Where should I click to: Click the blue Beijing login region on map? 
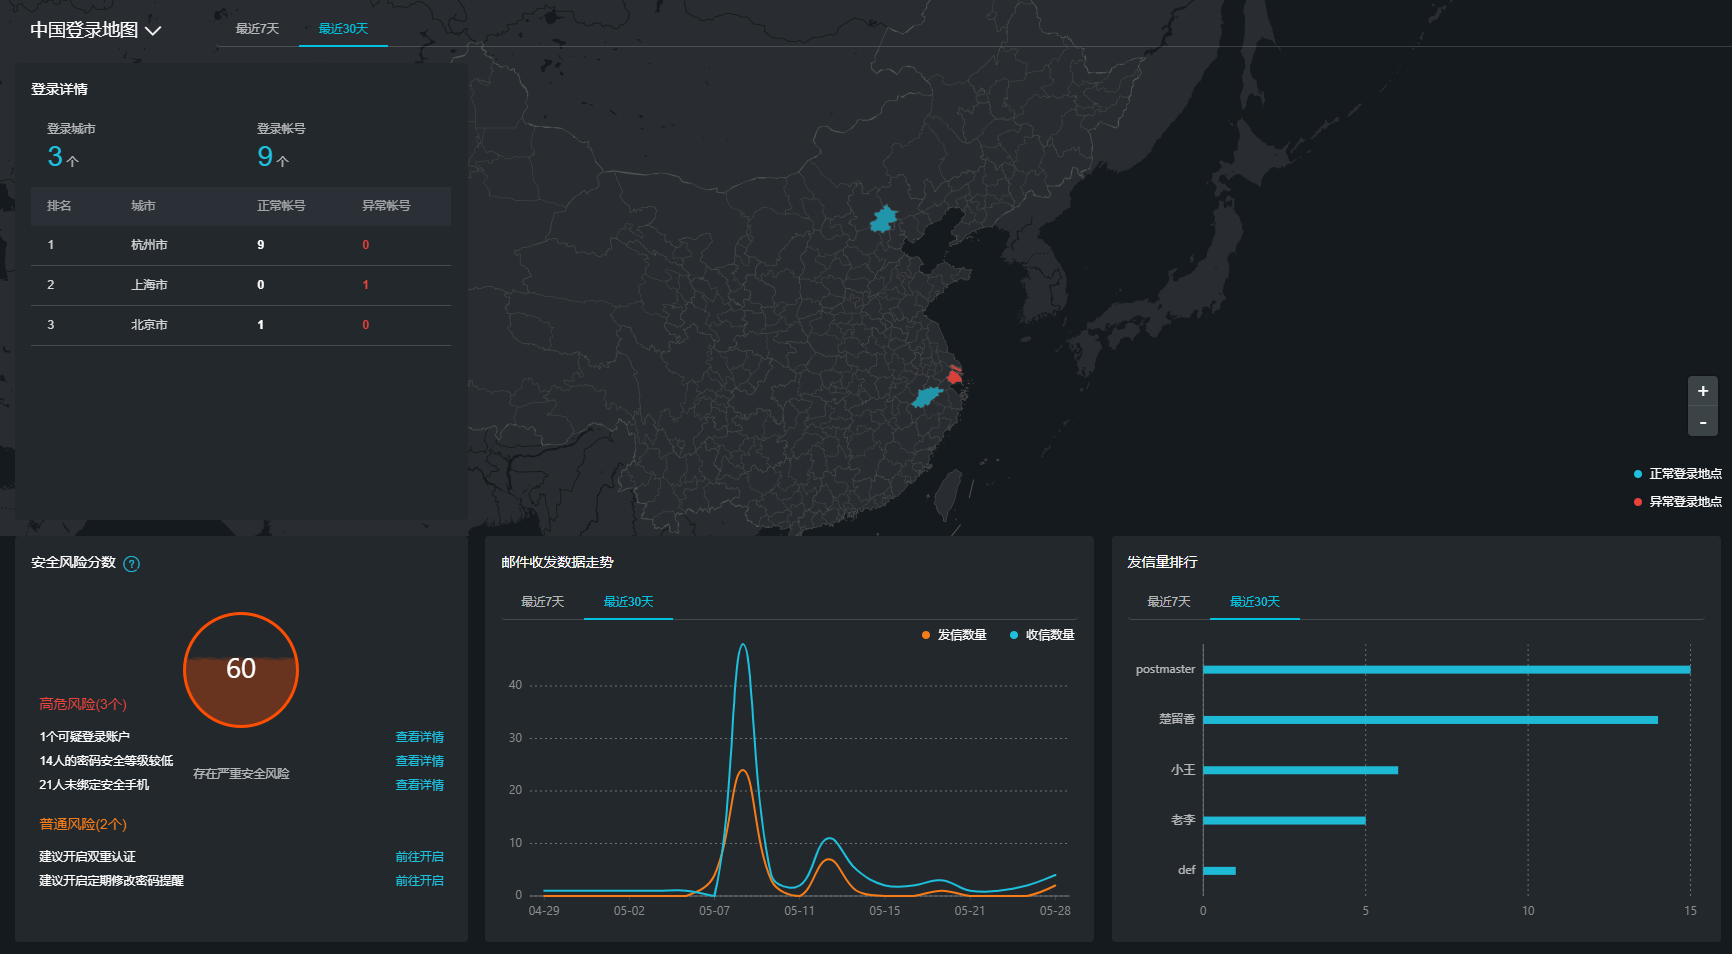point(883,219)
